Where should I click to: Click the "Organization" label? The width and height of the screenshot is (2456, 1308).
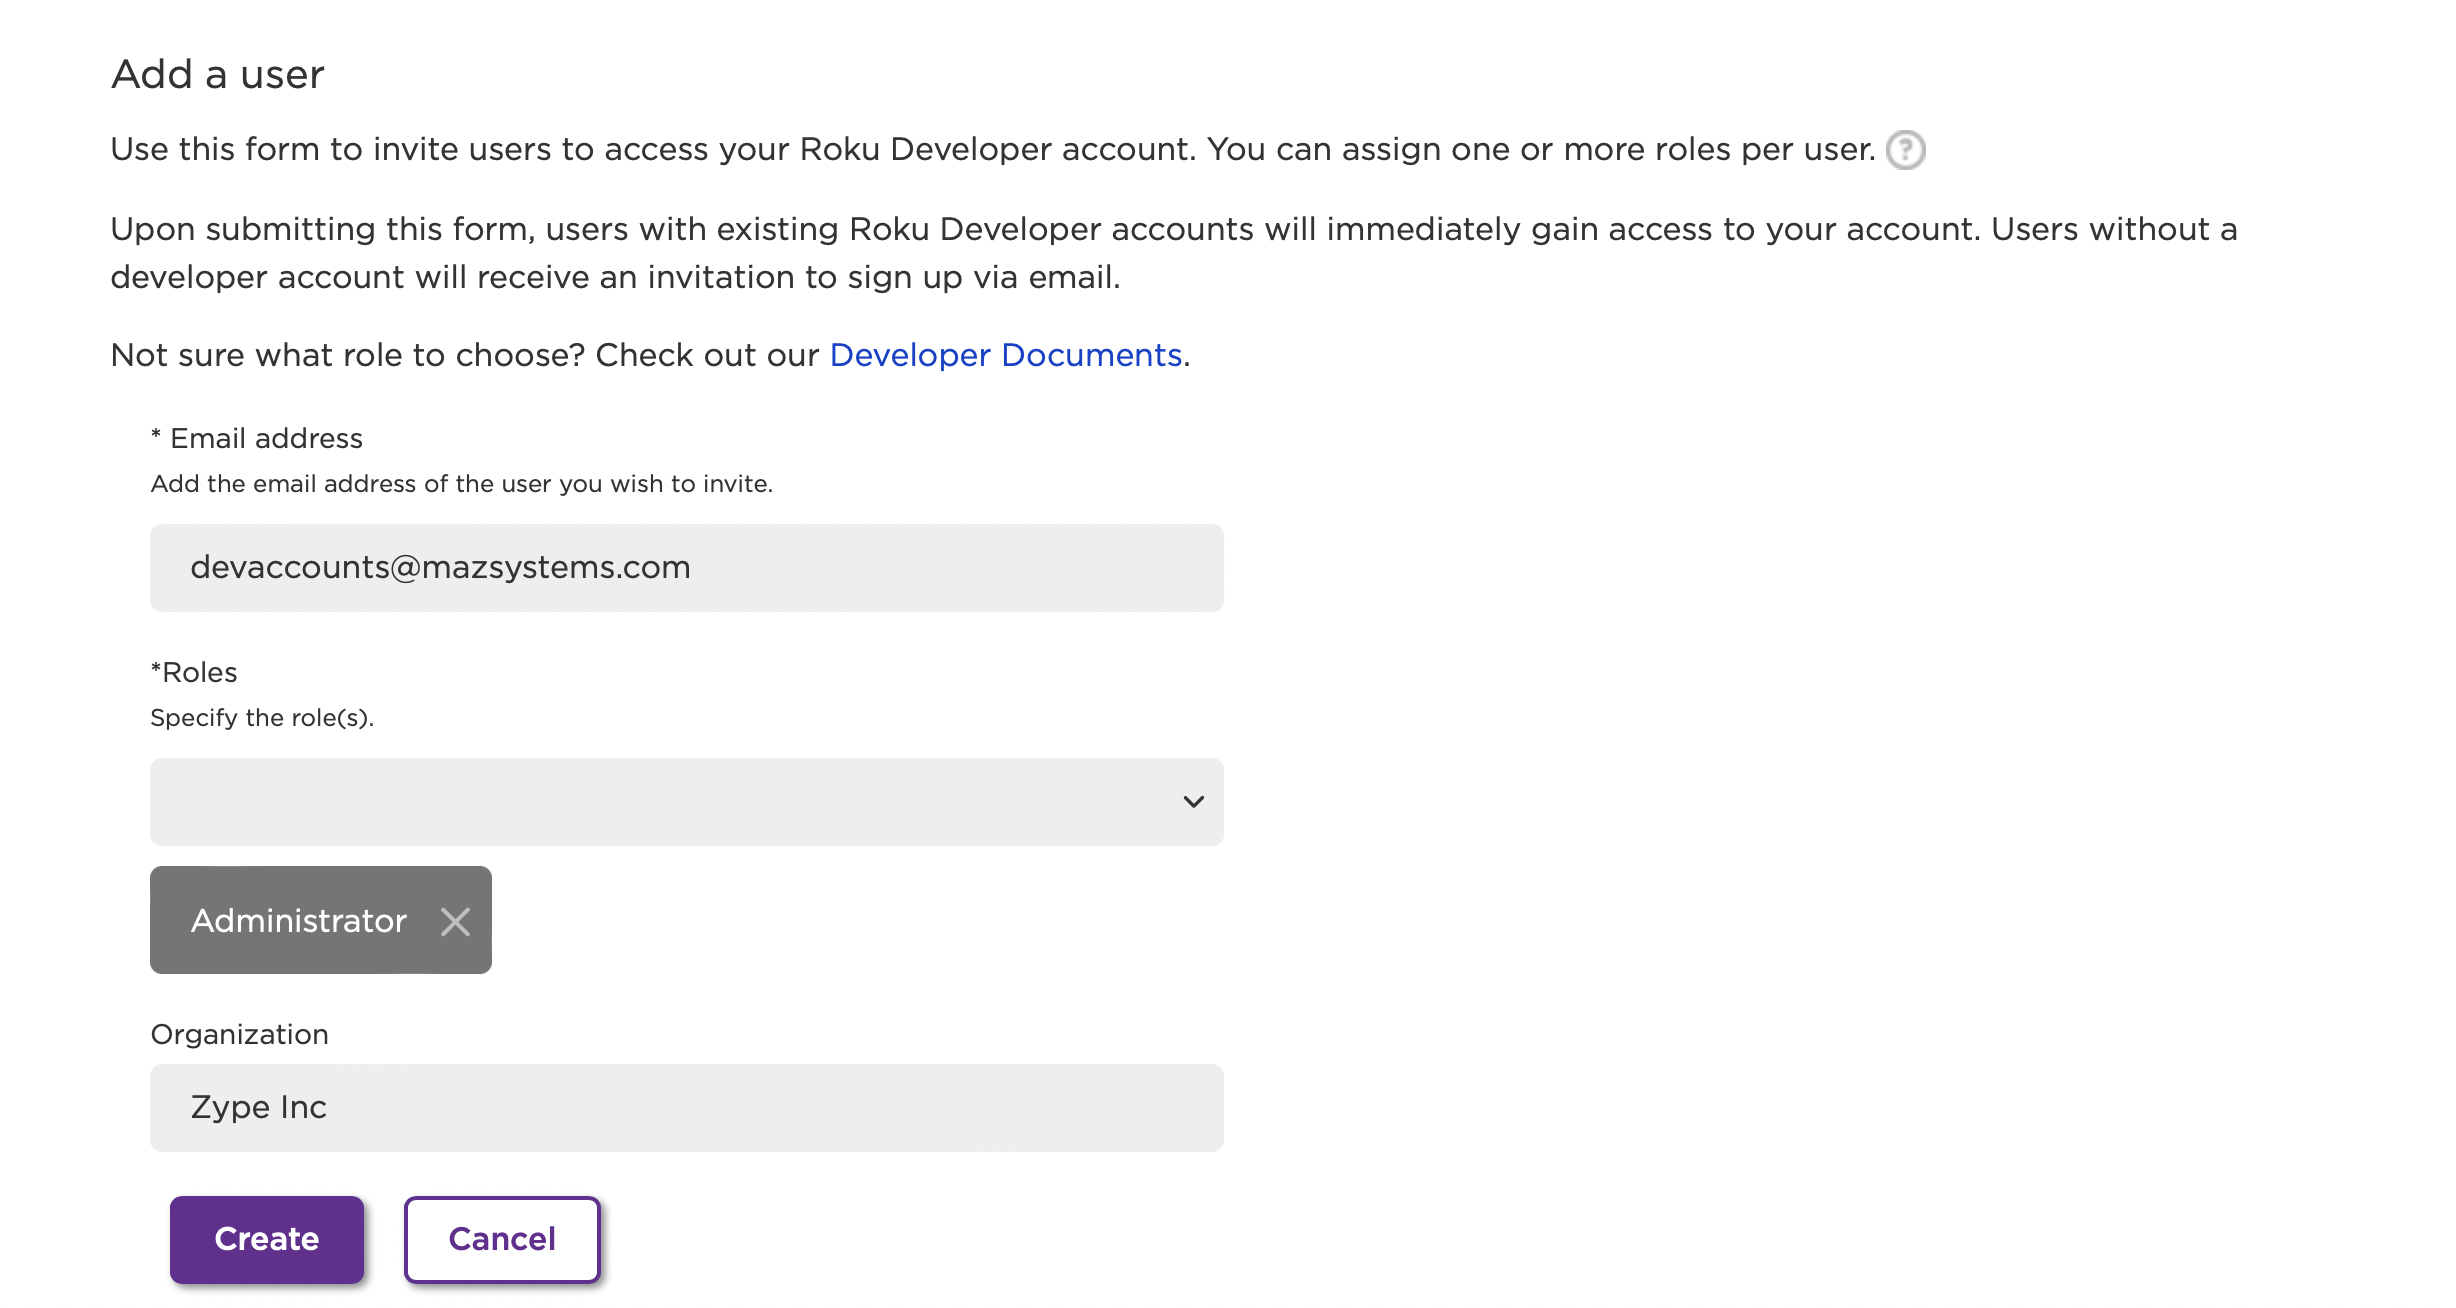[239, 1034]
